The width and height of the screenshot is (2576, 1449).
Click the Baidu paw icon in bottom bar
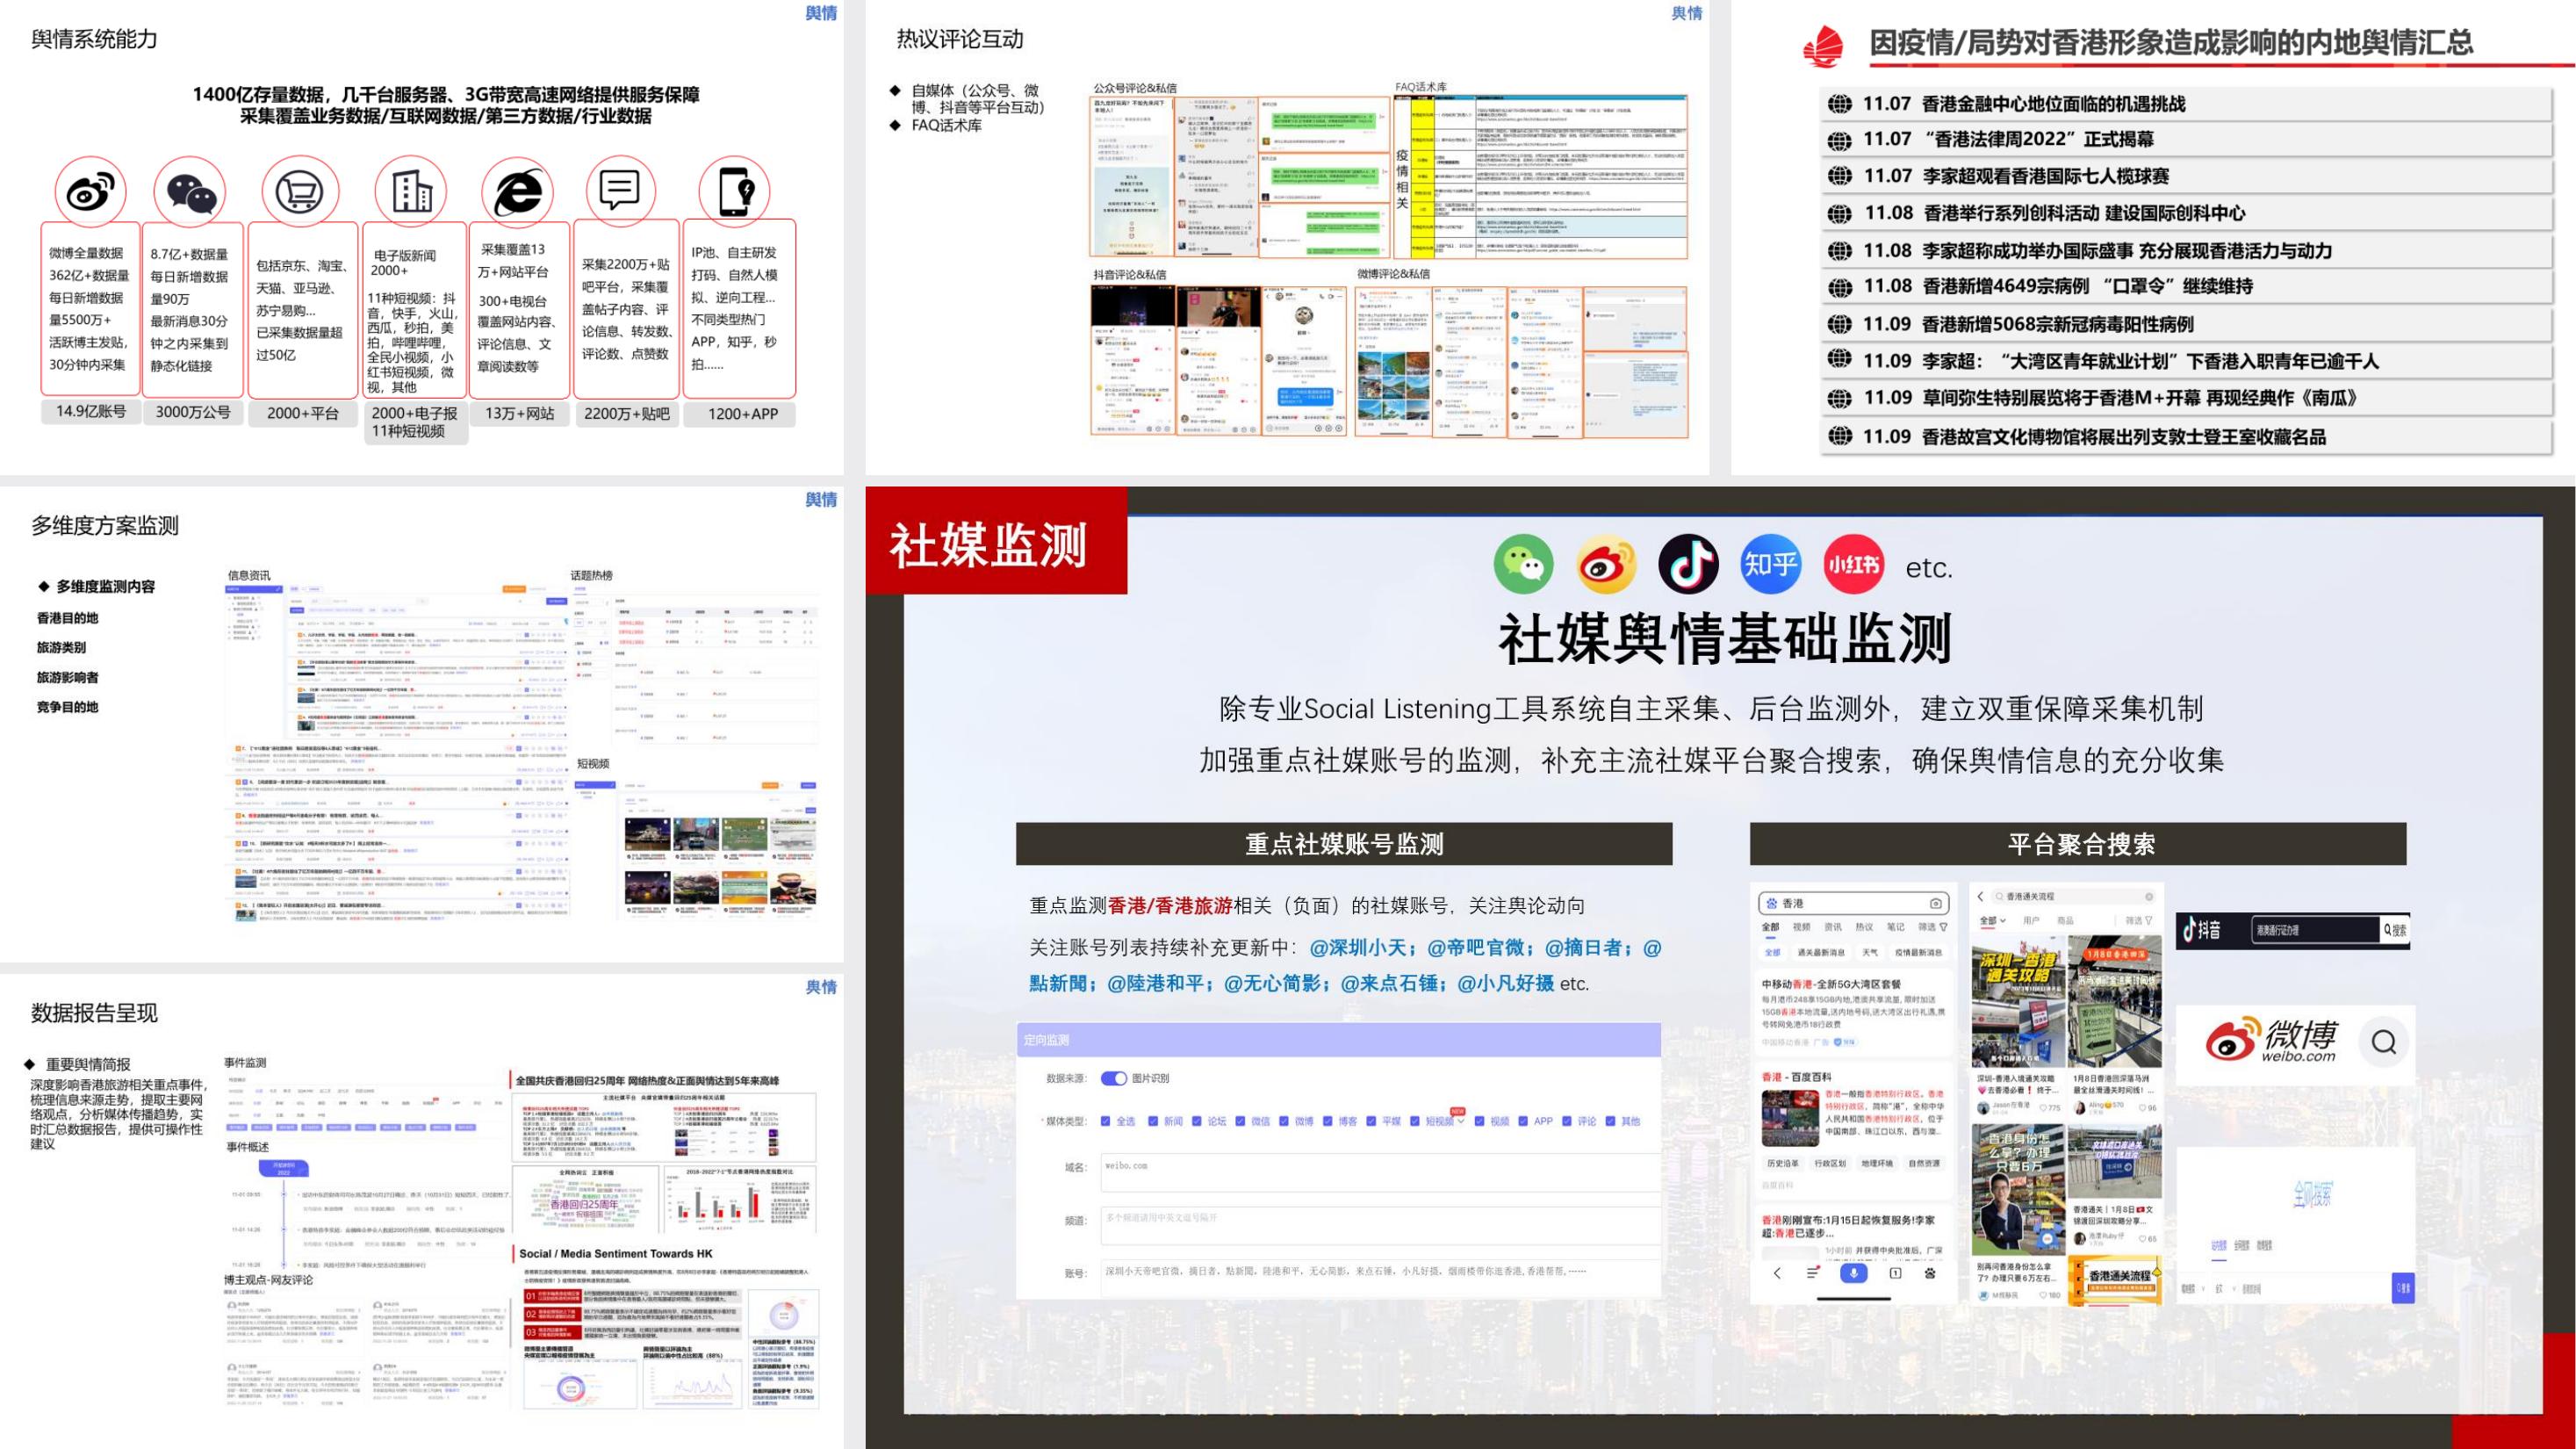pos(1930,1274)
